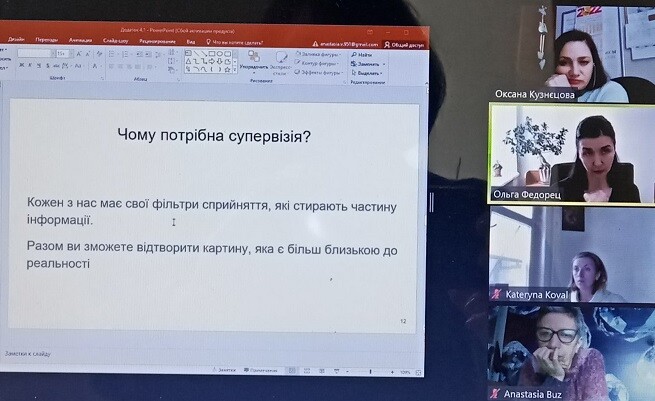
Task: Toggle bold formatting (Ж)
Action: (x=22, y=65)
